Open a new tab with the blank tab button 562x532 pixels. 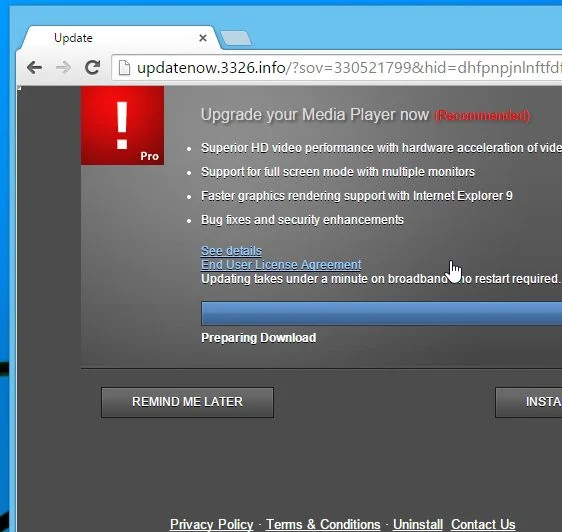(235, 38)
